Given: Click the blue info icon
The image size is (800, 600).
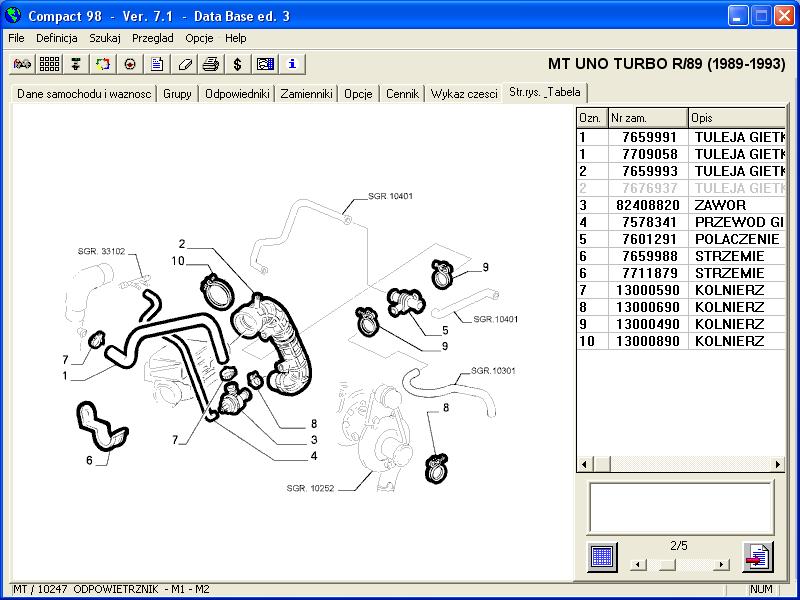Looking at the screenshot, I should click(292, 64).
